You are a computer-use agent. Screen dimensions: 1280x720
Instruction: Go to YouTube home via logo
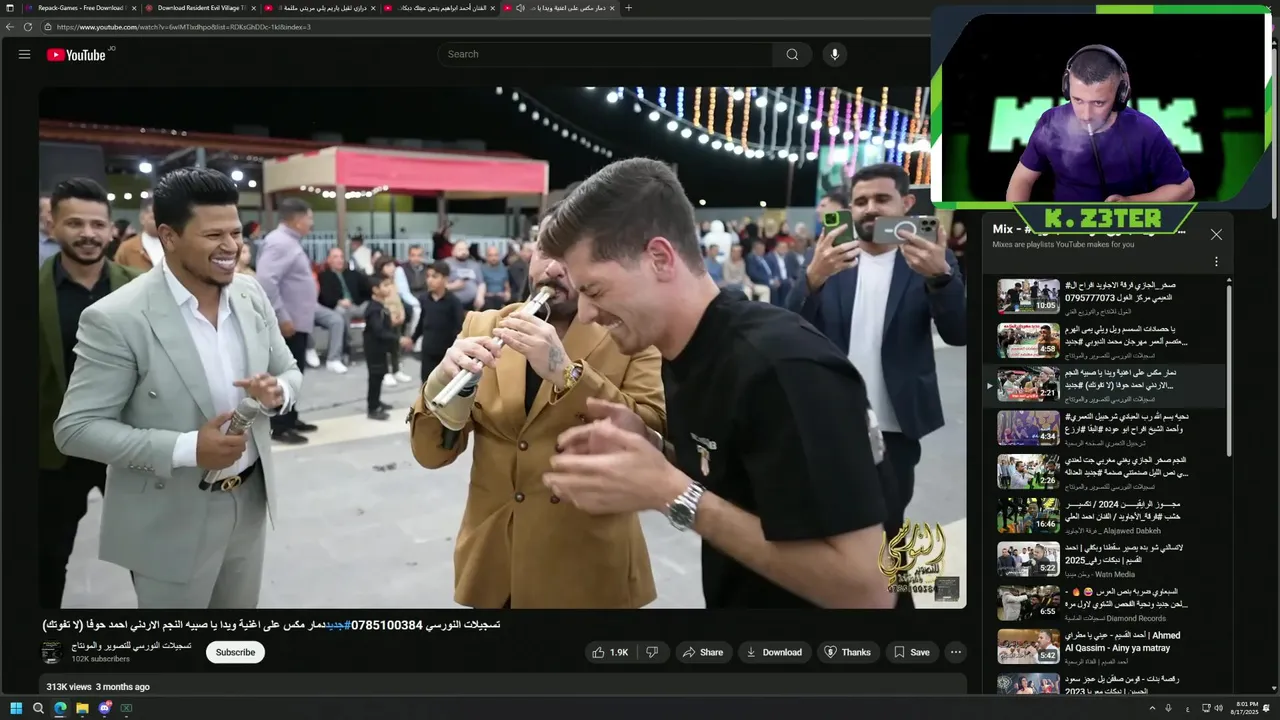[x=77, y=55]
